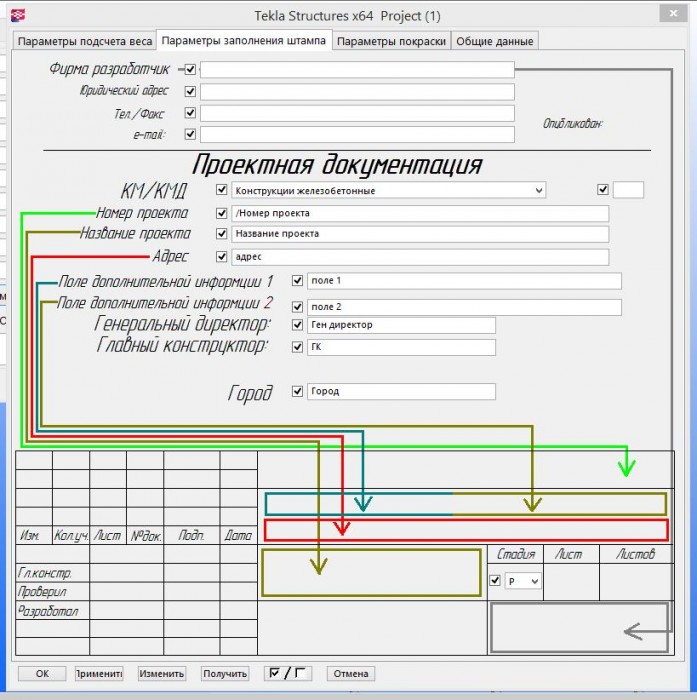Select the Общие данные tab

click(x=495, y=42)
